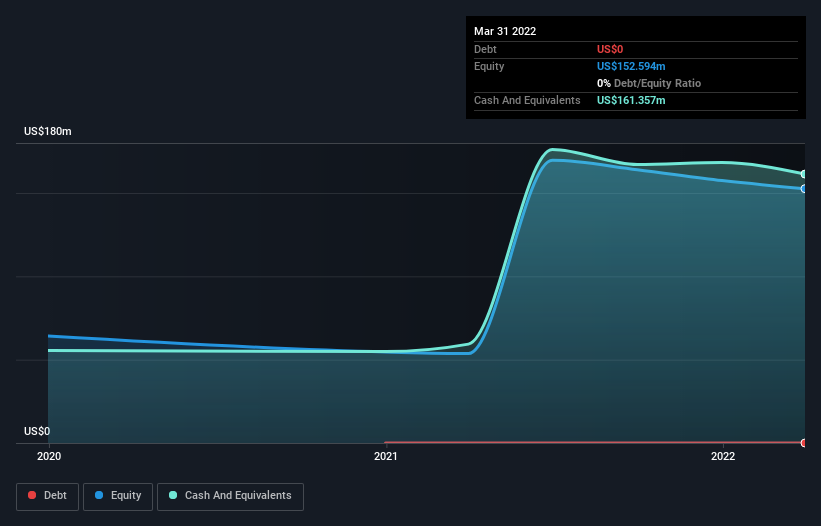Toggle the Equity legend series
821x526 pixels.
coord(118,496)
